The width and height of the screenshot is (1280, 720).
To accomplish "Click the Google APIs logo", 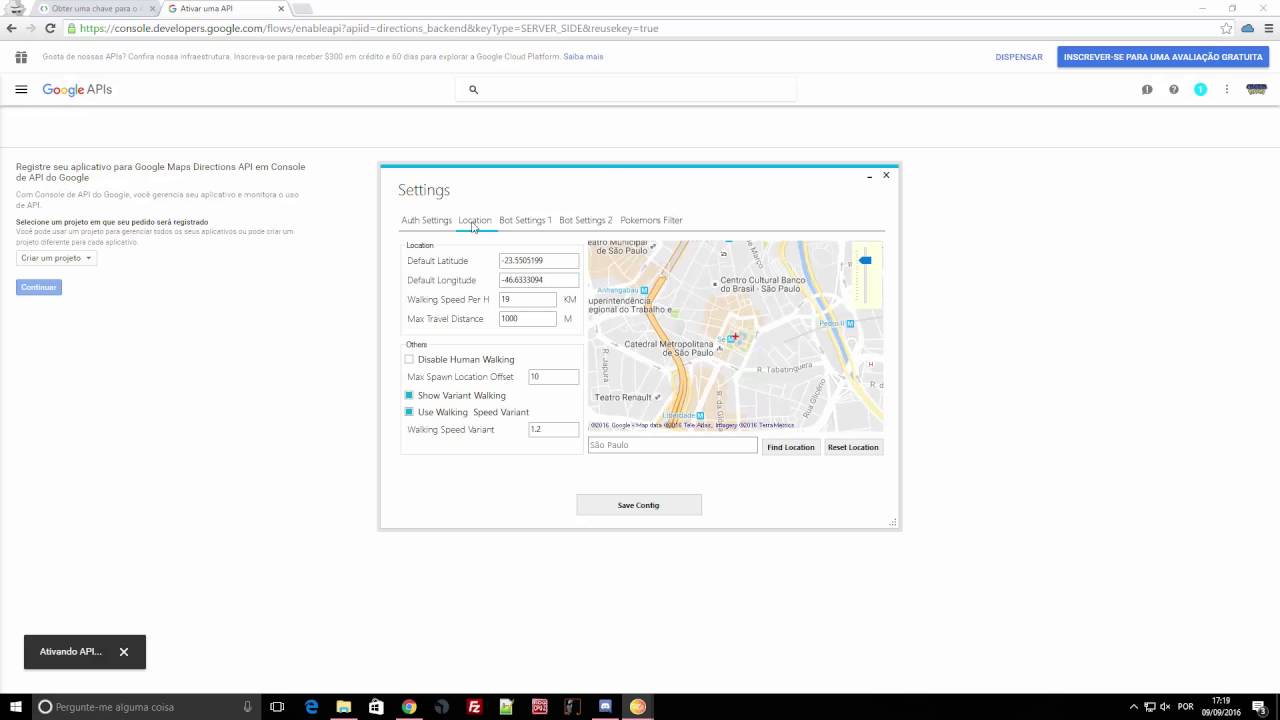I will 77,90.
